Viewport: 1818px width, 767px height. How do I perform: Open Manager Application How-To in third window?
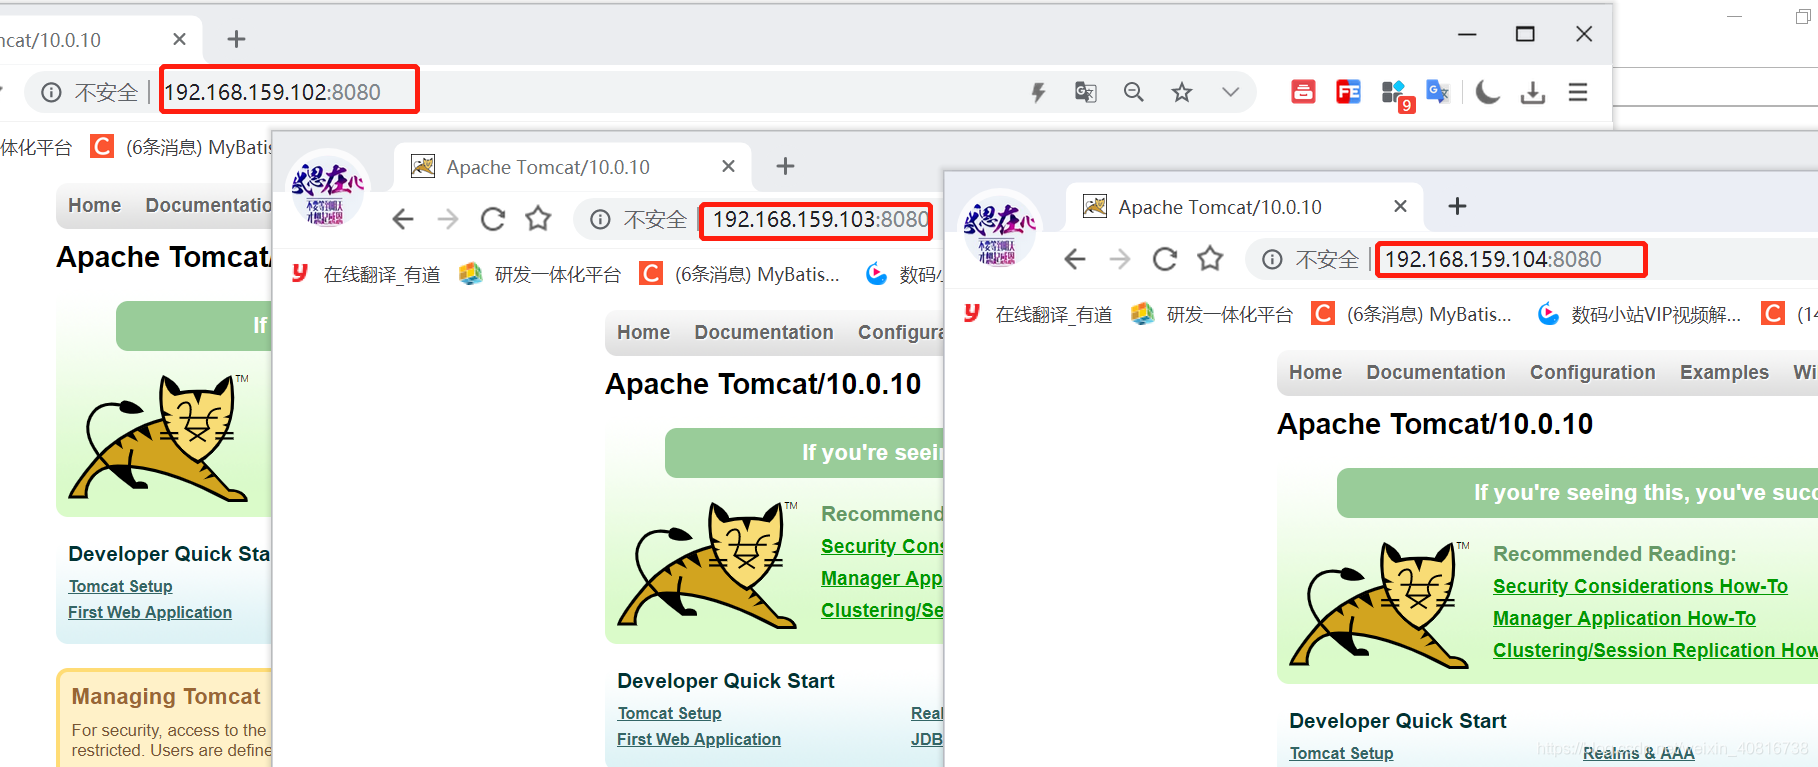pyautogui.click(x=1624, y=618)
